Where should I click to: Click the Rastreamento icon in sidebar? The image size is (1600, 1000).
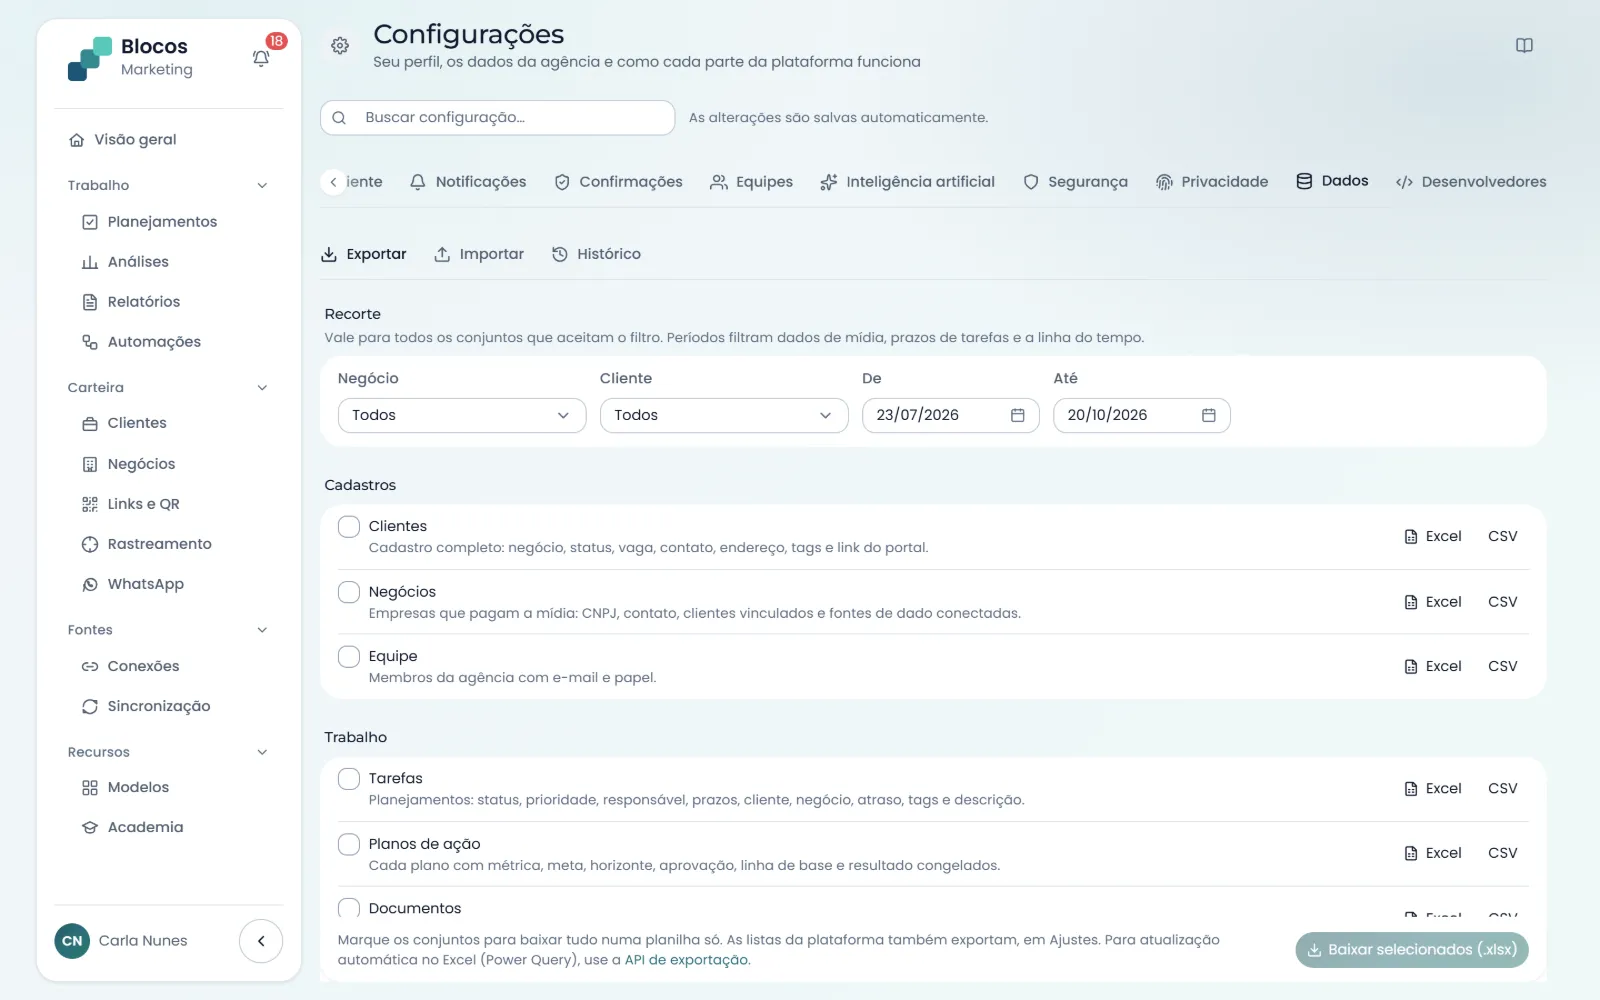[90, 544]
